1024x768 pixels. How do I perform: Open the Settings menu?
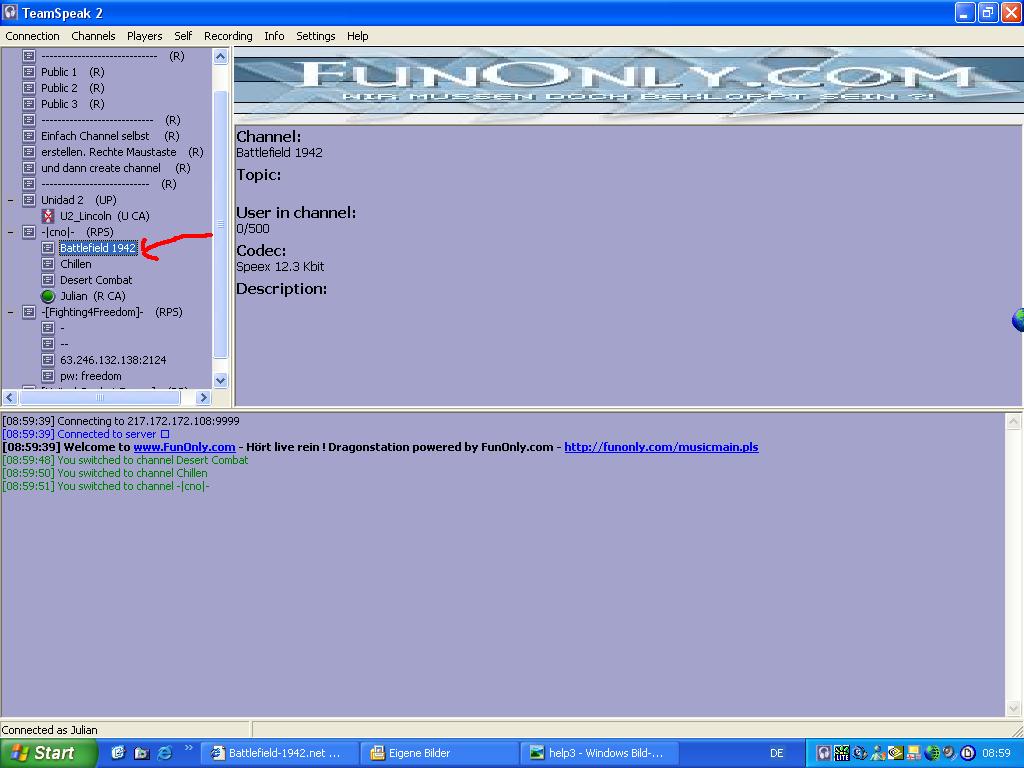tap(315, 36)
